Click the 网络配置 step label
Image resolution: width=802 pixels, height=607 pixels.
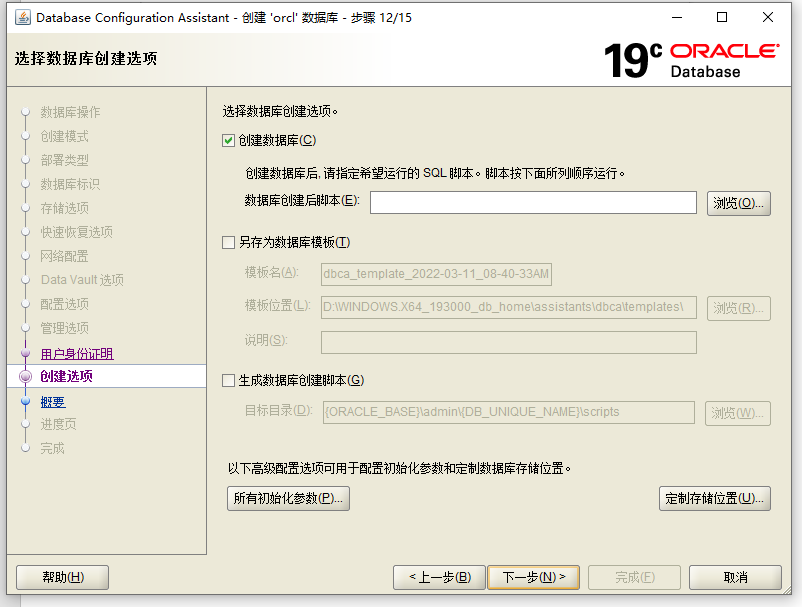64,256
